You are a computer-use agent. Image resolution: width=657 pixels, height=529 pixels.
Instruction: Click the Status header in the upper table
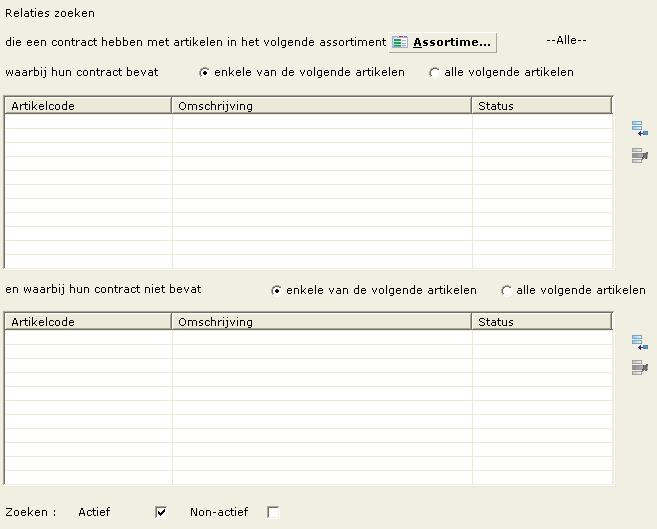click(542, 106)
